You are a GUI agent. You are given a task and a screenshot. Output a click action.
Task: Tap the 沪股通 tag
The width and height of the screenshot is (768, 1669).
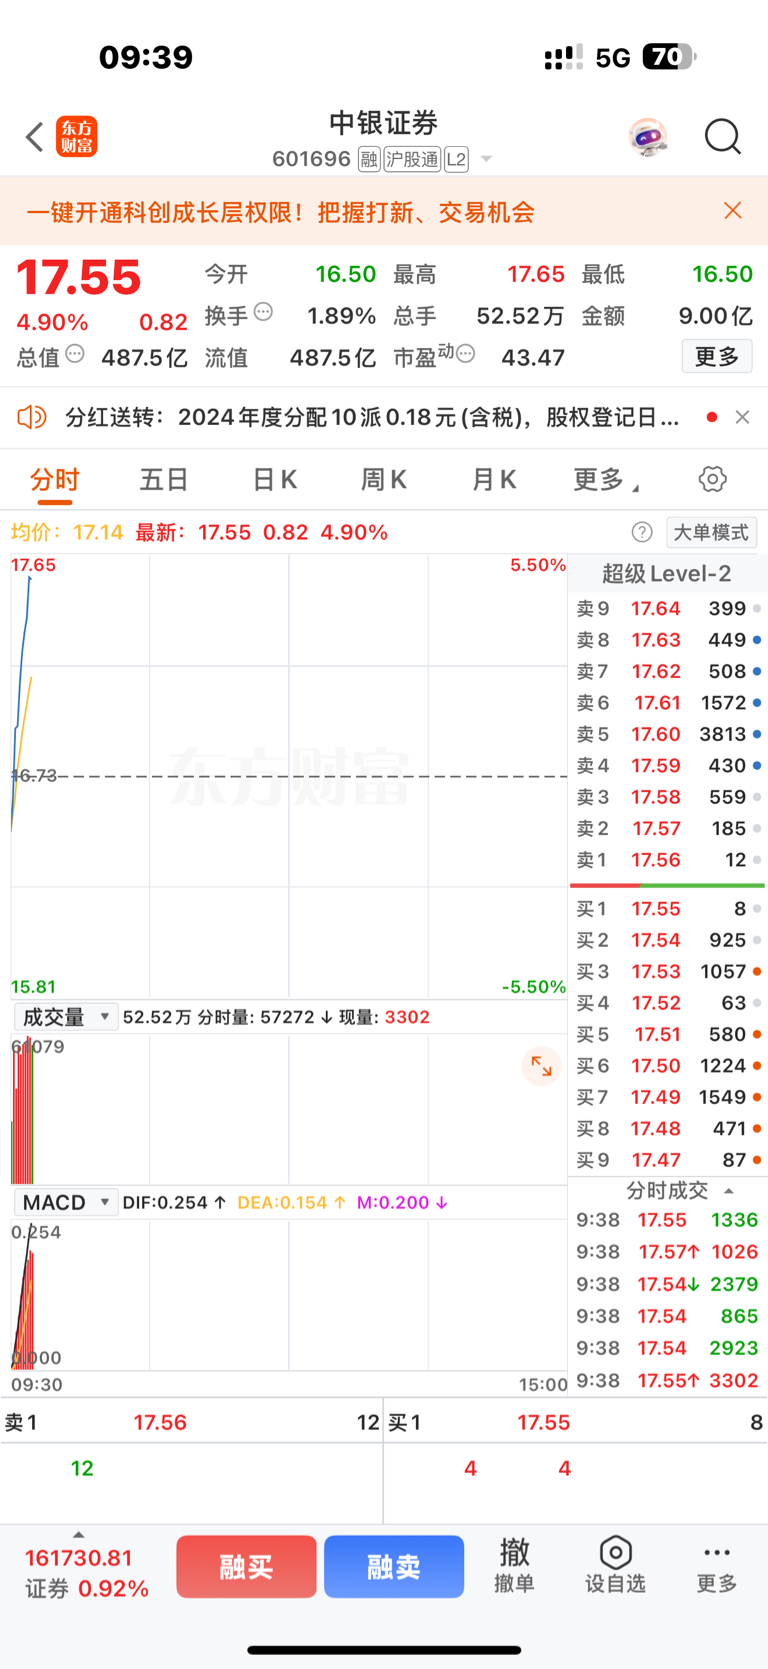pyautogui.click(x=412, y=159)
